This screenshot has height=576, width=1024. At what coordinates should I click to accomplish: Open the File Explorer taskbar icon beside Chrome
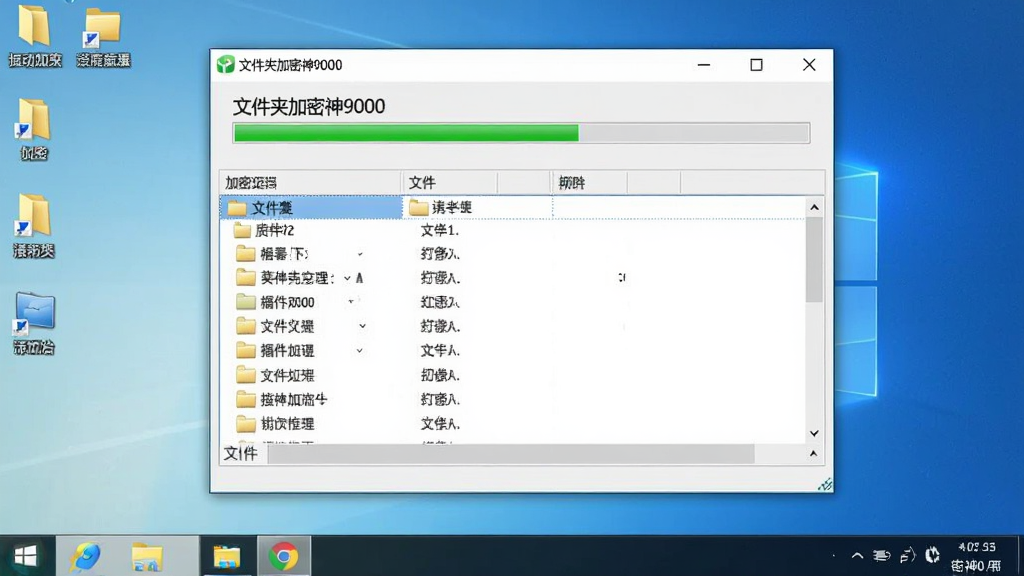tap(227, 556)
